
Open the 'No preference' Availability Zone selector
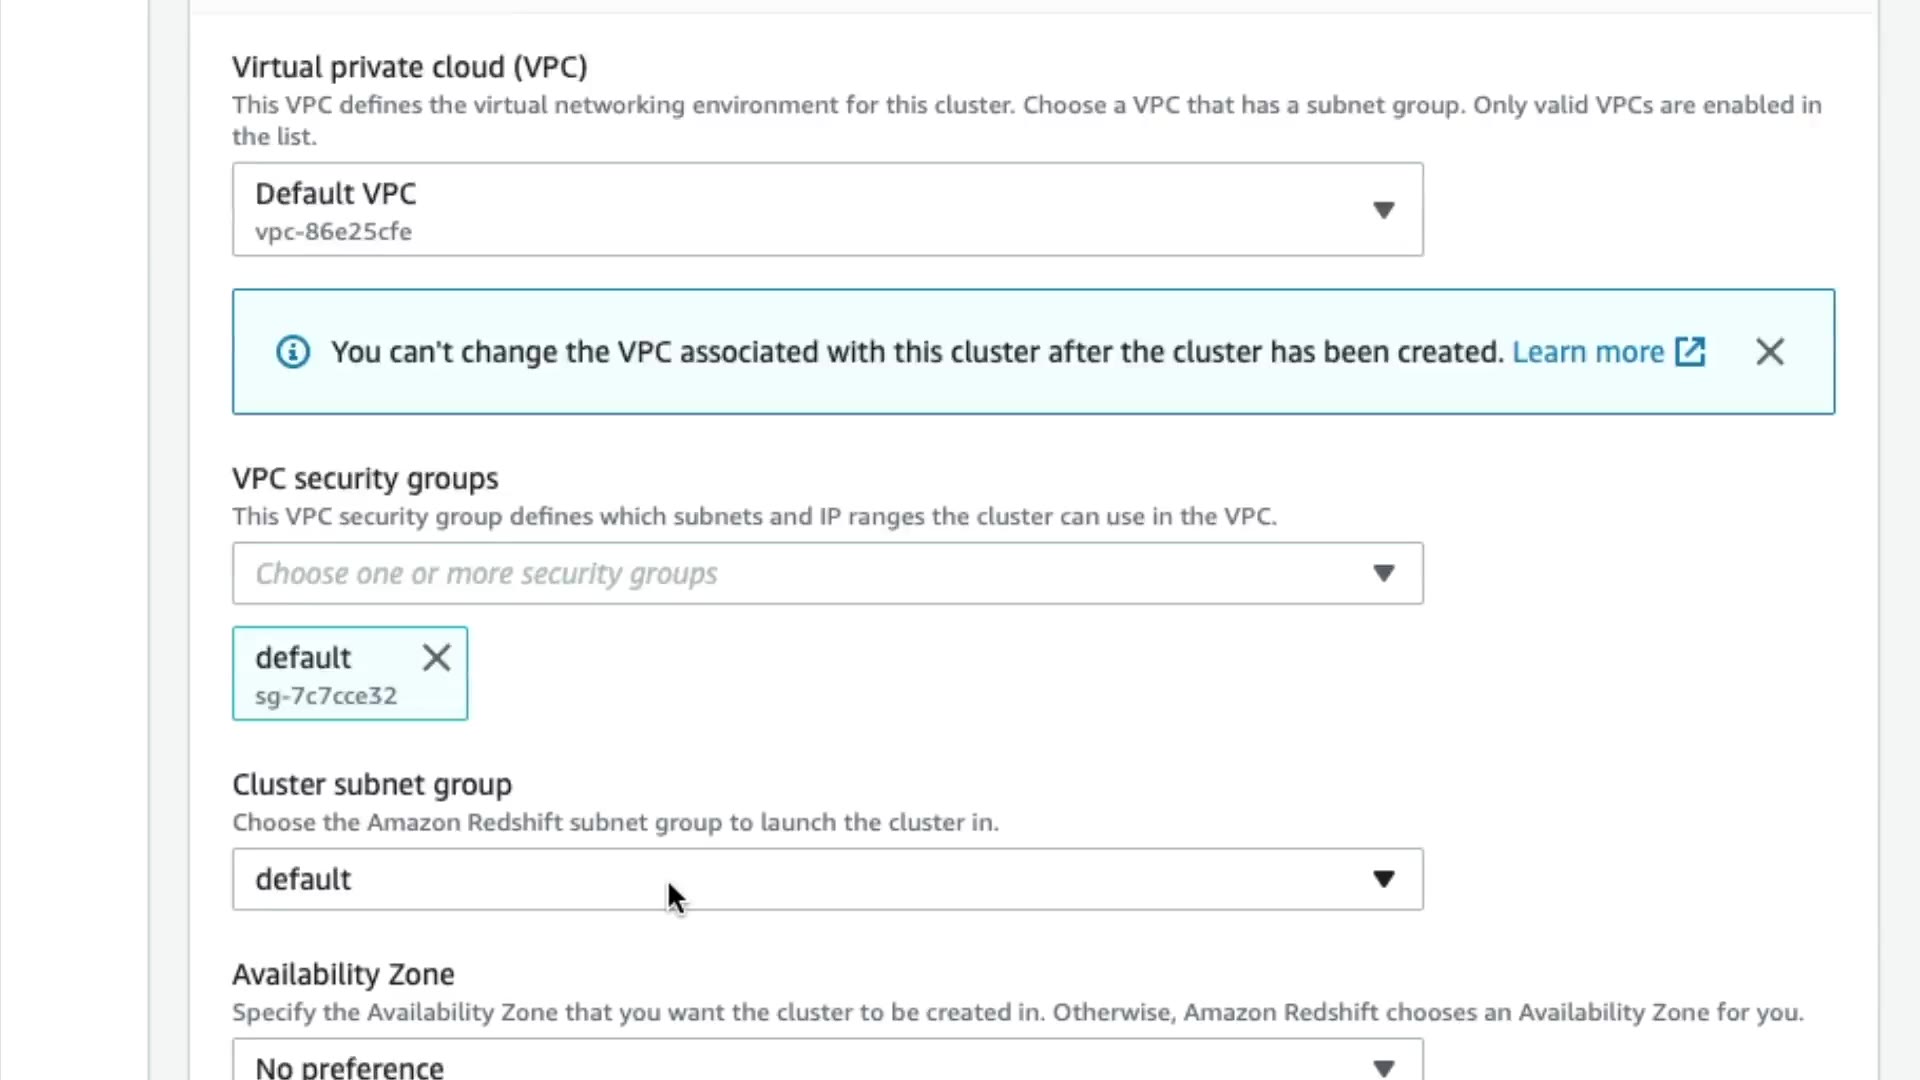pos(349,1067)
